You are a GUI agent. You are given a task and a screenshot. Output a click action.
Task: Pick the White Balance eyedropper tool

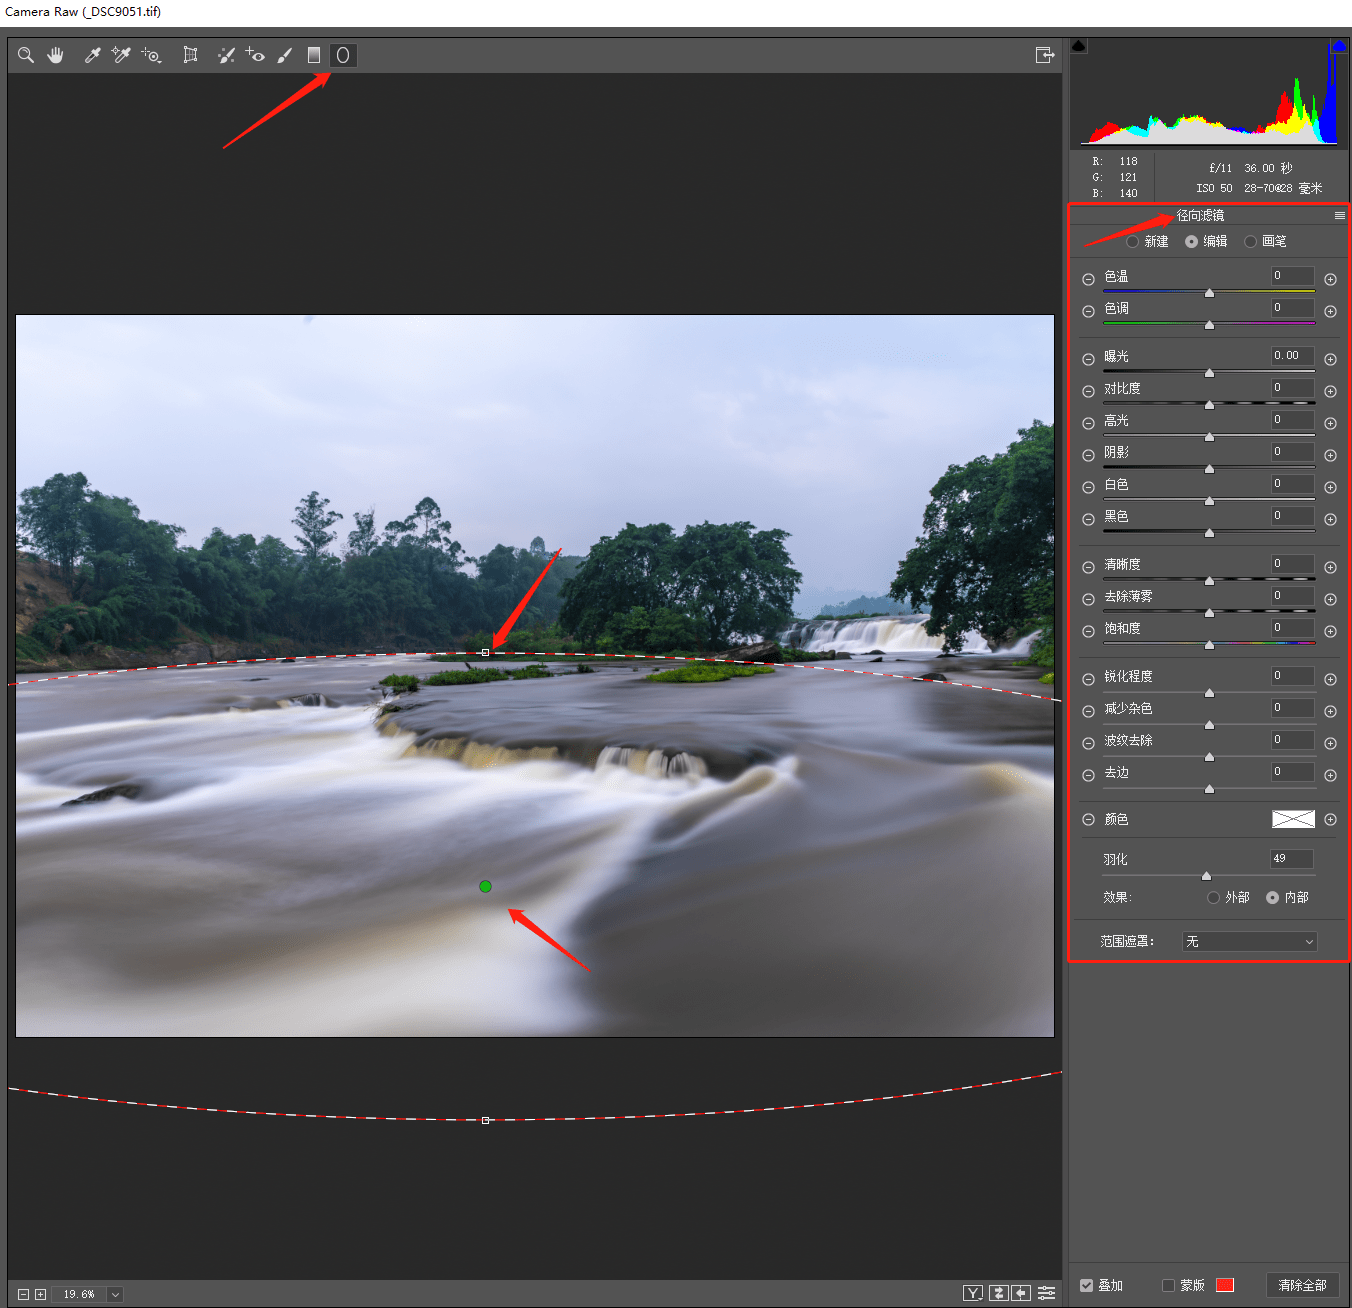pyautogui.click(x=92, y=55)
